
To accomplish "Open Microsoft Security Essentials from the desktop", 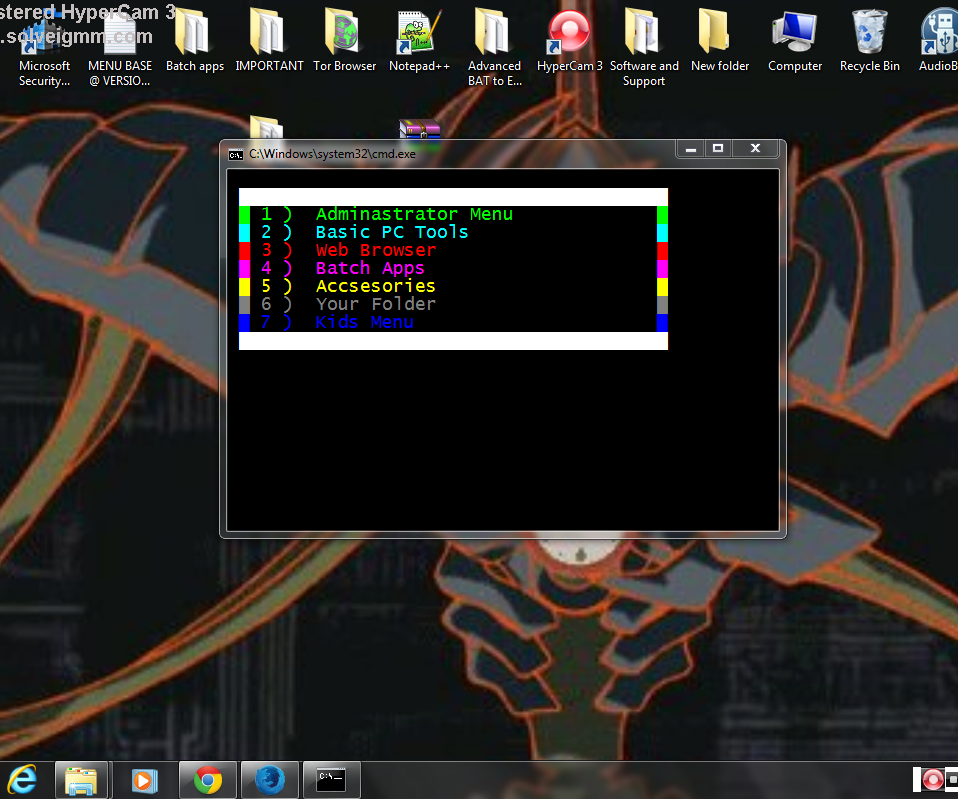I will click(x=44, y=35).
